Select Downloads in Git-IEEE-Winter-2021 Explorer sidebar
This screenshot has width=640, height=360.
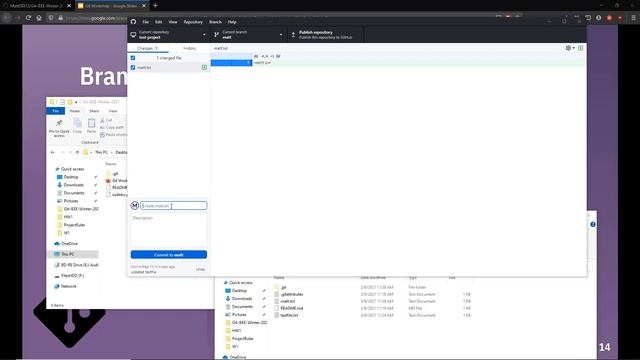(73, 185)
